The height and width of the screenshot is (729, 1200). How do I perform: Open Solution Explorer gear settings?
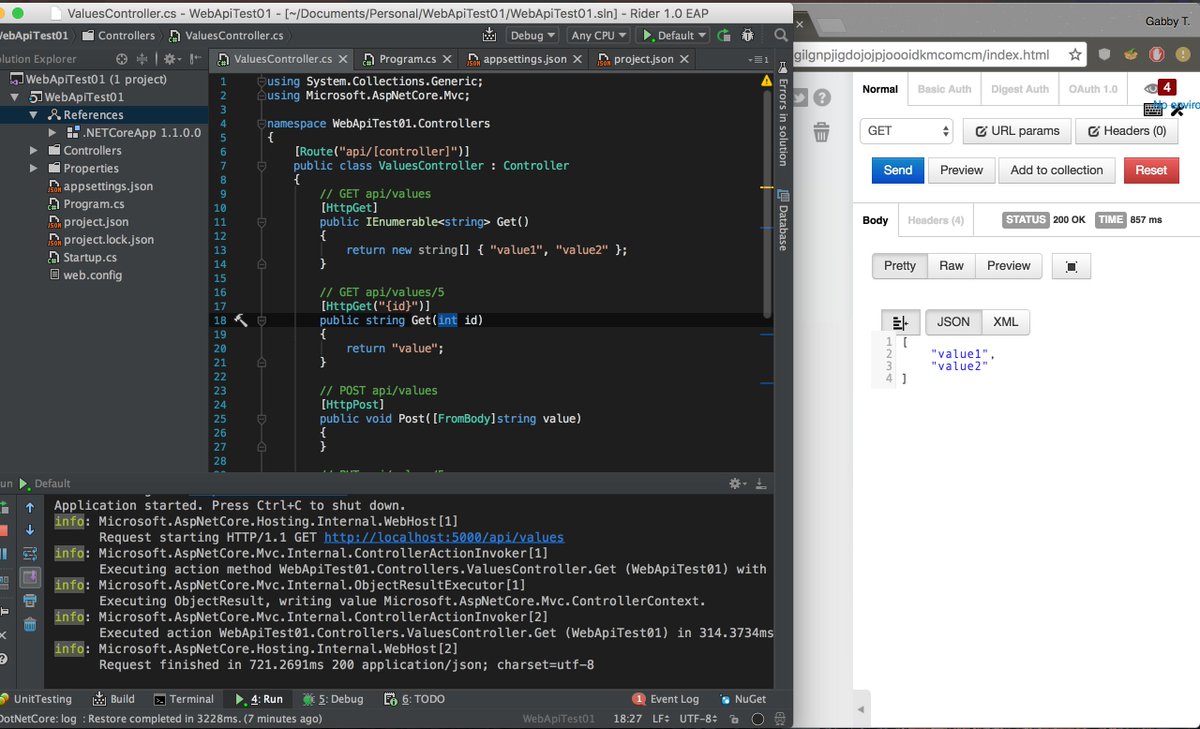(172, 60)
